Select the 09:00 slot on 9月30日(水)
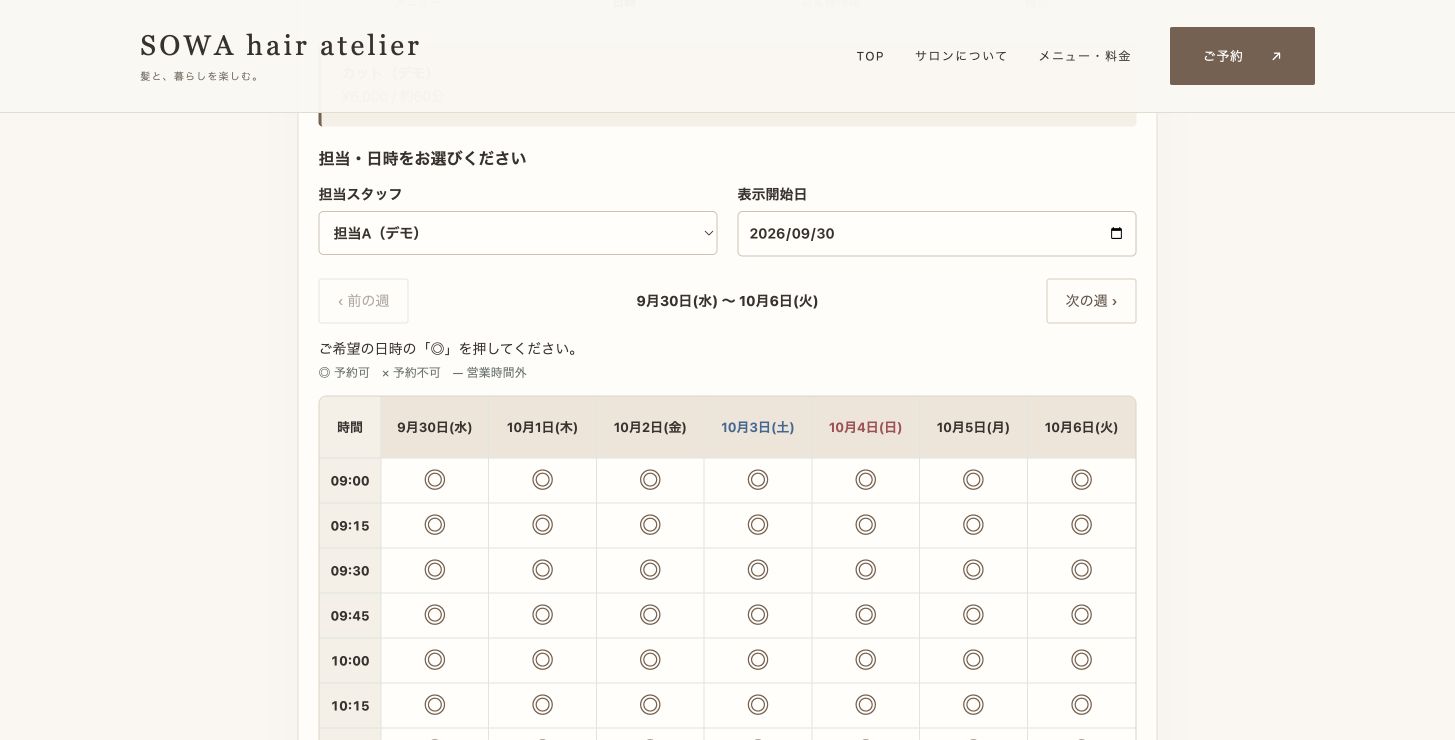Screen dimensions: 1455x740 [434, 480]
